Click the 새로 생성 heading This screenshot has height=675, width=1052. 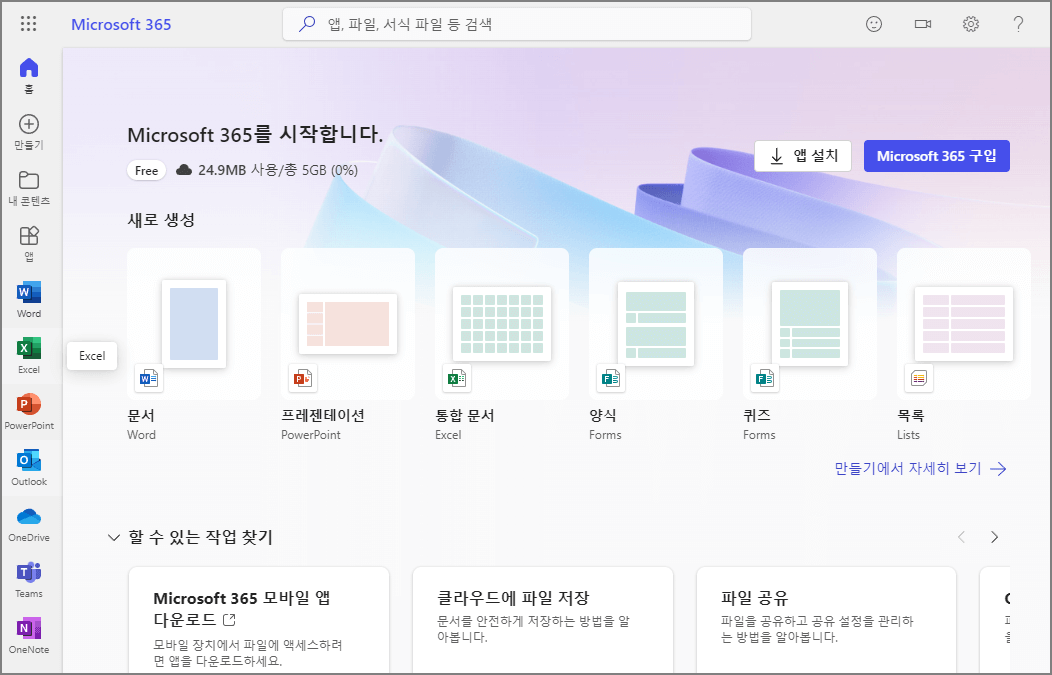click(161, 220)
